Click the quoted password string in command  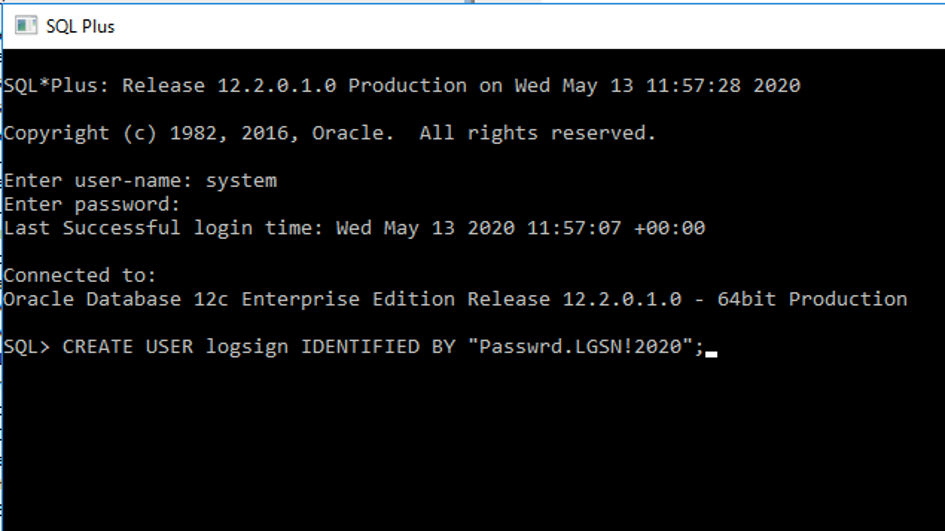580,347
